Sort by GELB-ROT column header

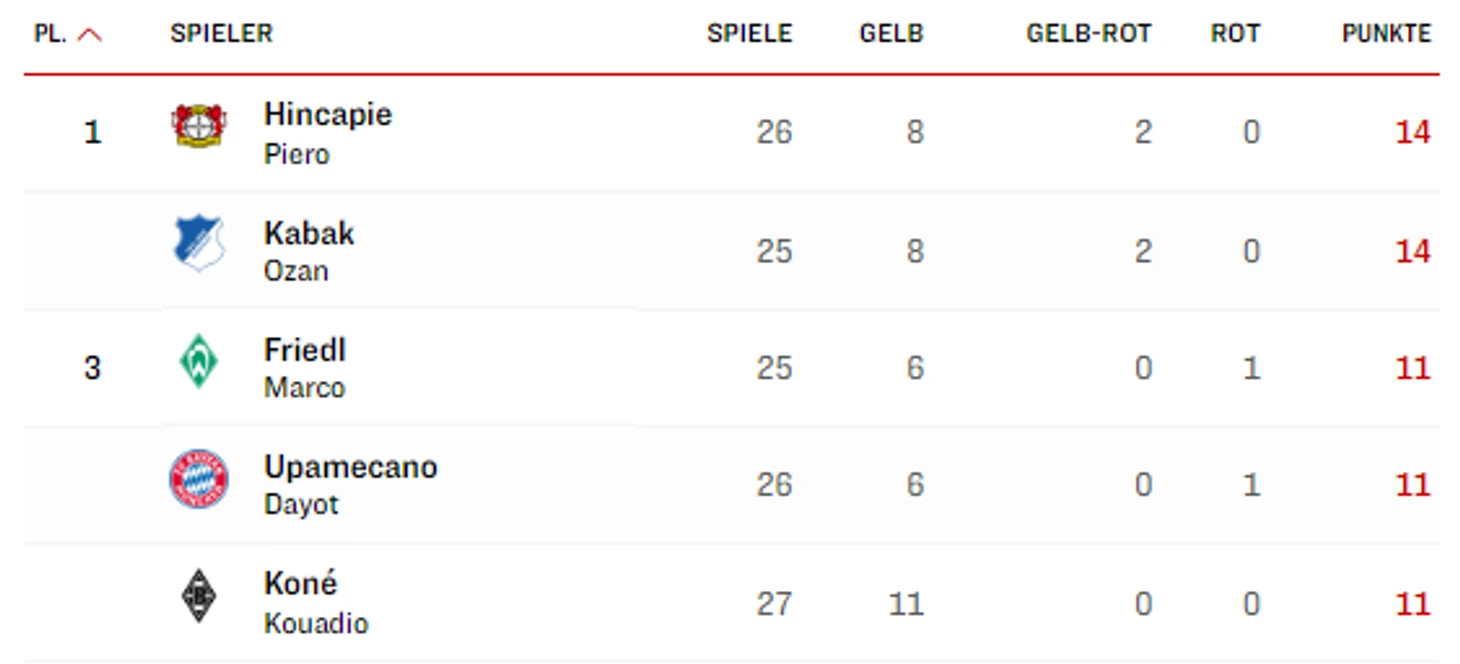pyautogui.click(x=1089, y=33)
